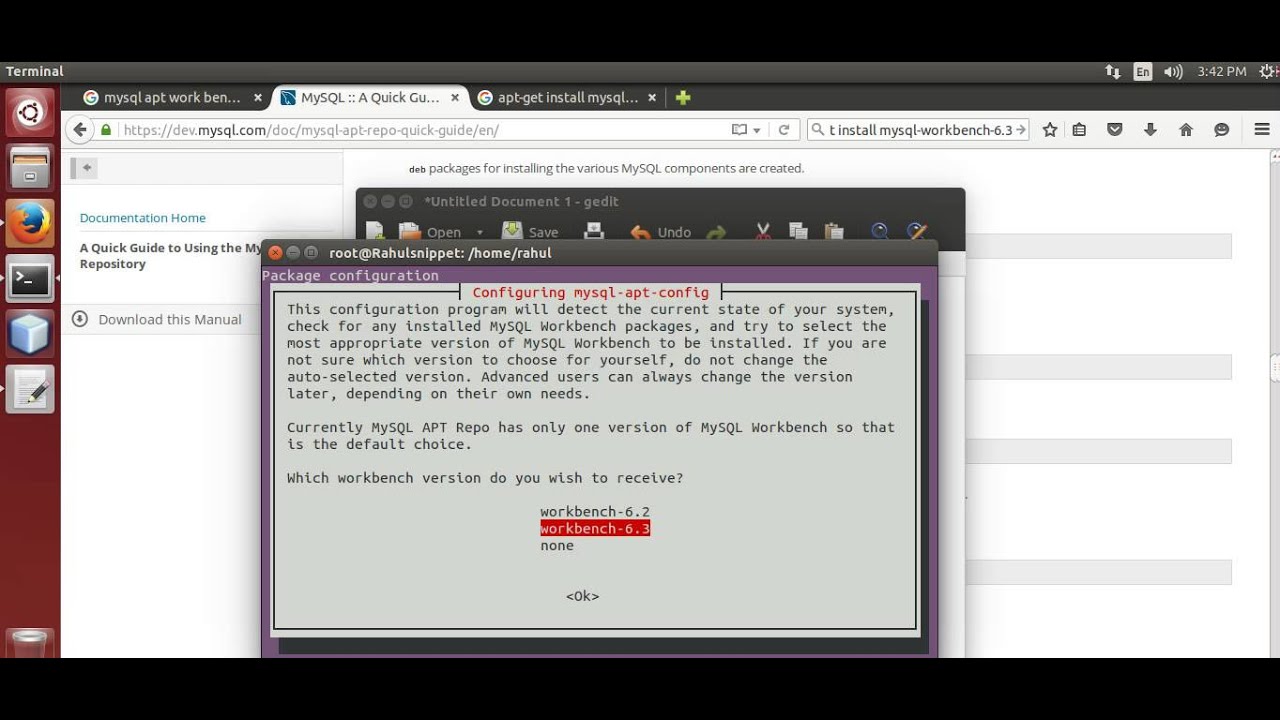This screenshot has width=1280, height=720.
Task: Select the 'none' workbench option
Action: 557,545
